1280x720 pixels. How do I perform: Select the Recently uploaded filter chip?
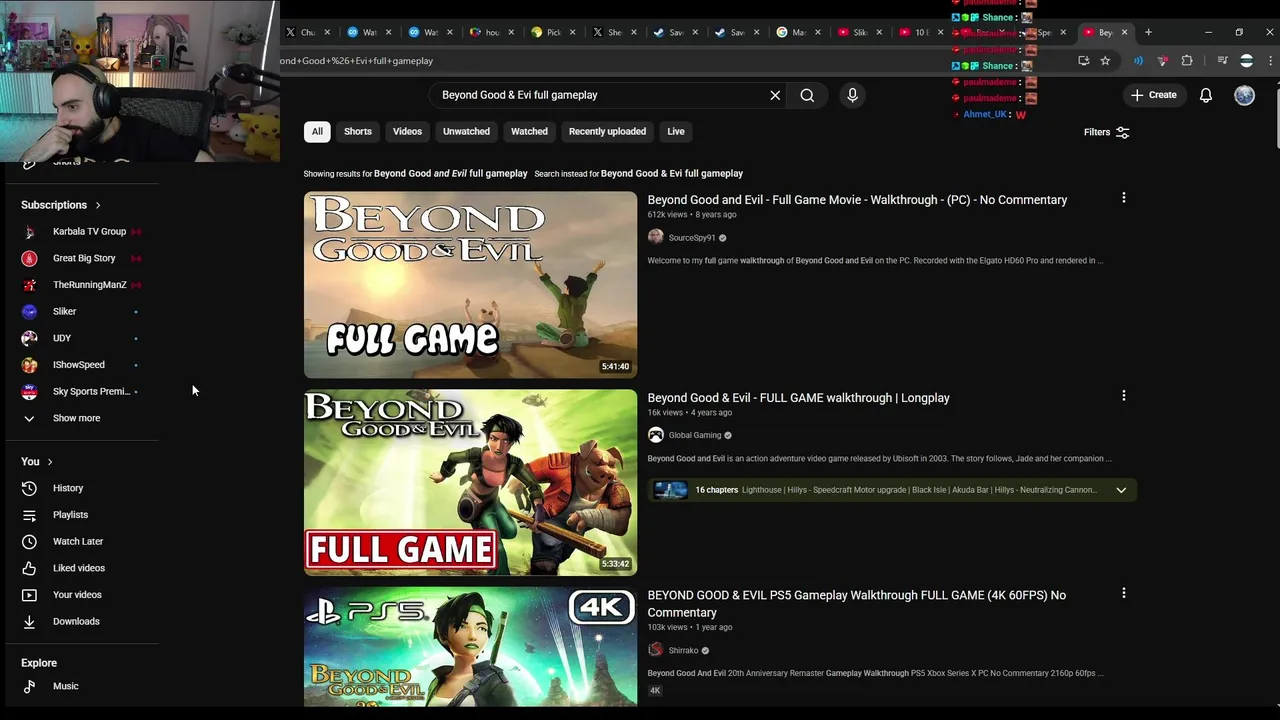point(607,131)
